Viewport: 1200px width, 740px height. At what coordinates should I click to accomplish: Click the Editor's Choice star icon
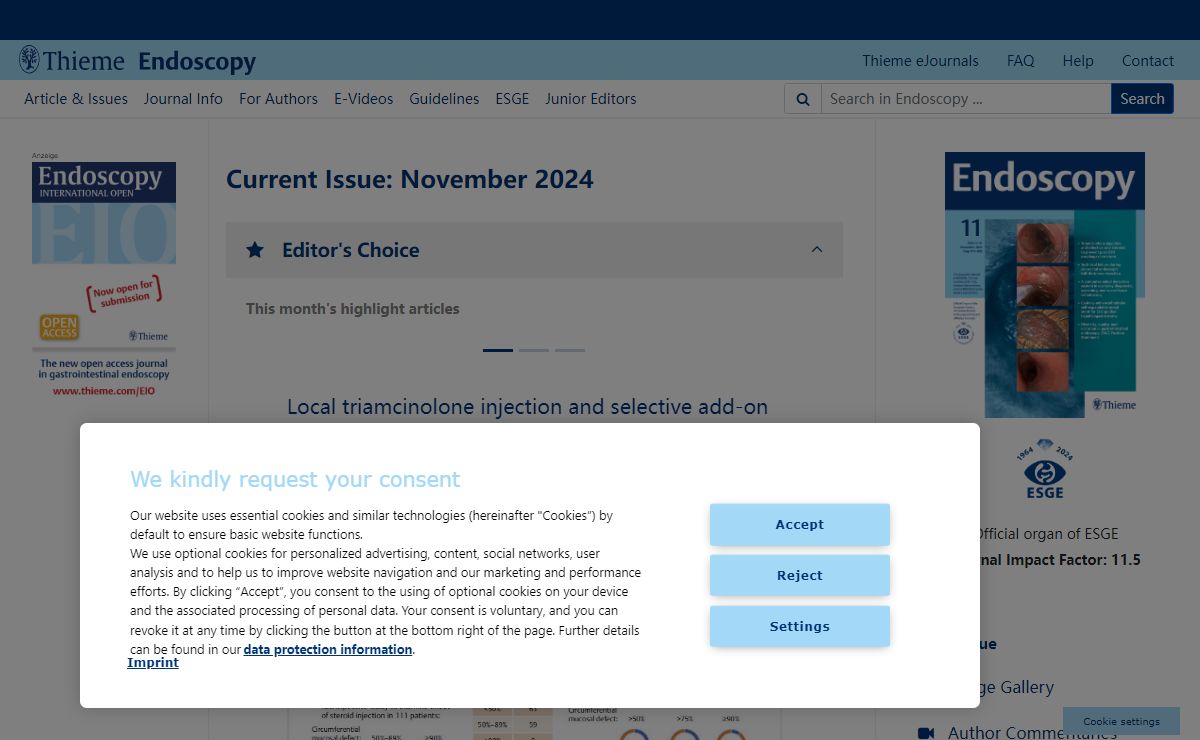coord(255,250)
